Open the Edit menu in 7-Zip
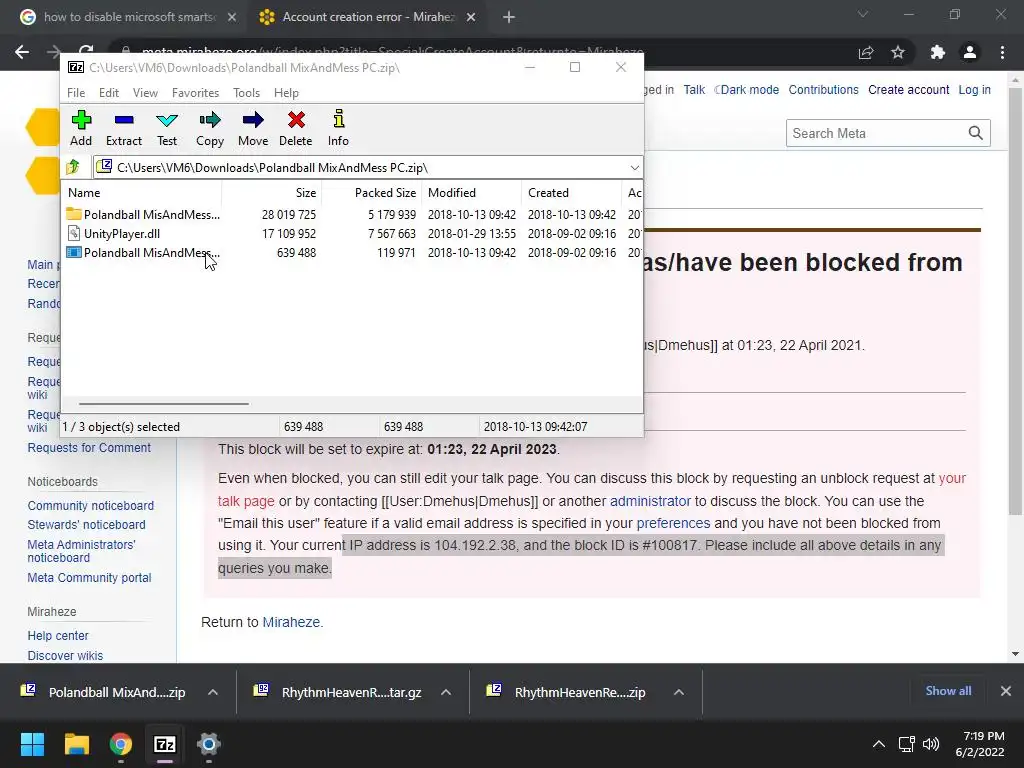Screen dimensions: 1024x768 tap(108, 93)
